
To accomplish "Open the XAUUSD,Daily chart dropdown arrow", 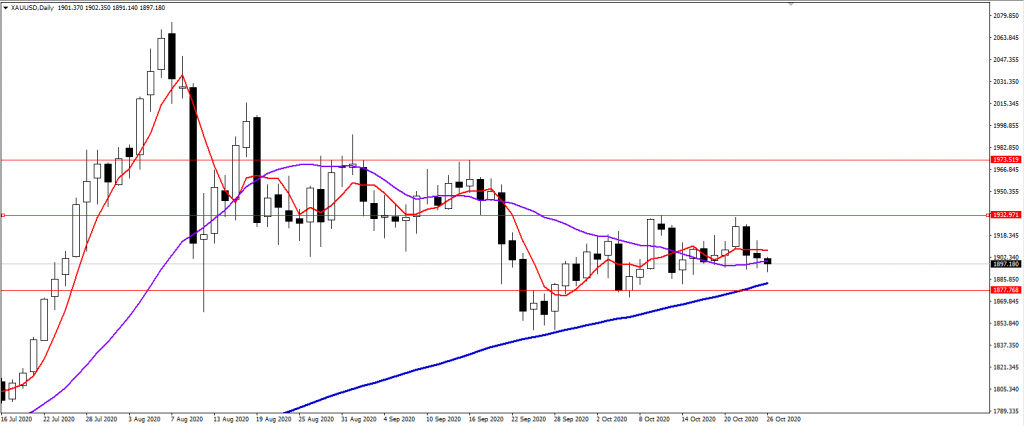I will (x=6, y=7).
